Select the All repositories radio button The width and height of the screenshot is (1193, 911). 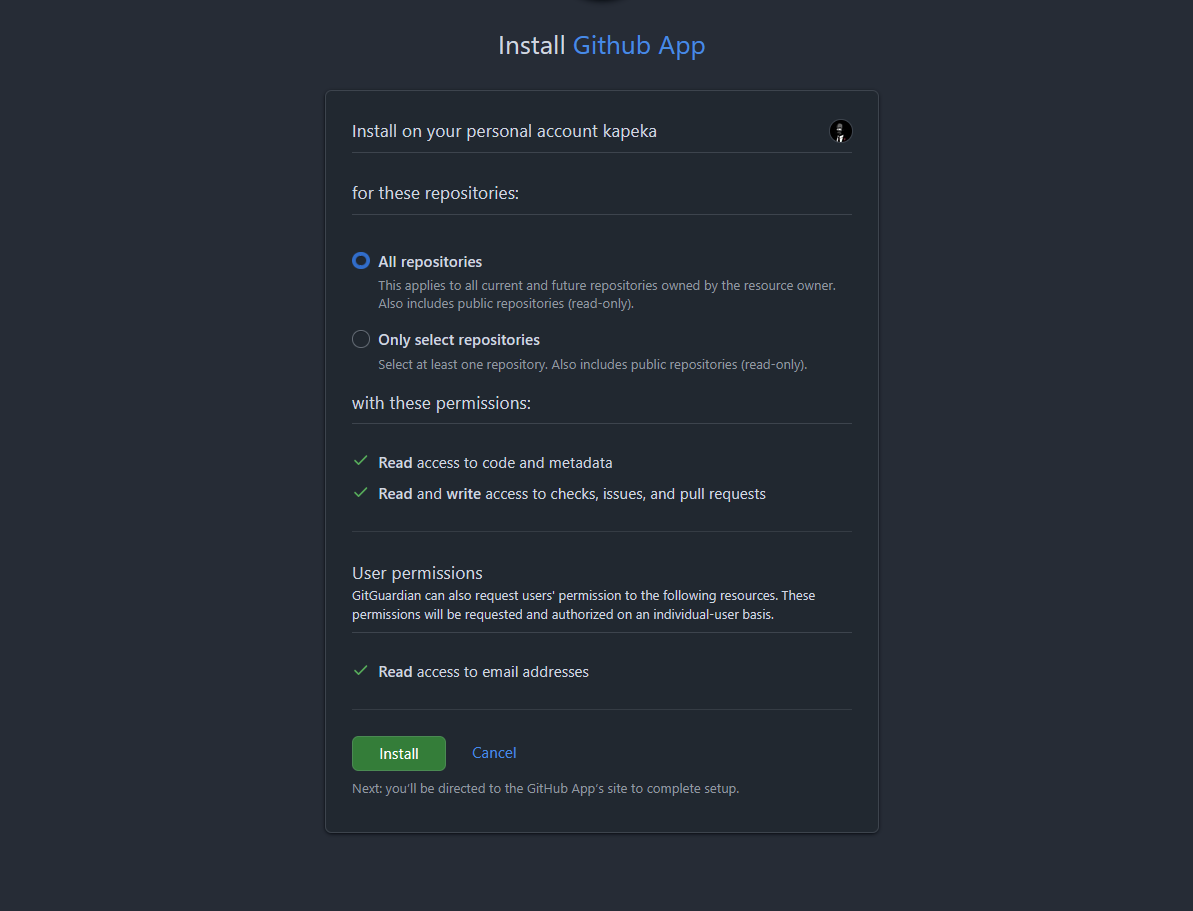click(361, 261)
